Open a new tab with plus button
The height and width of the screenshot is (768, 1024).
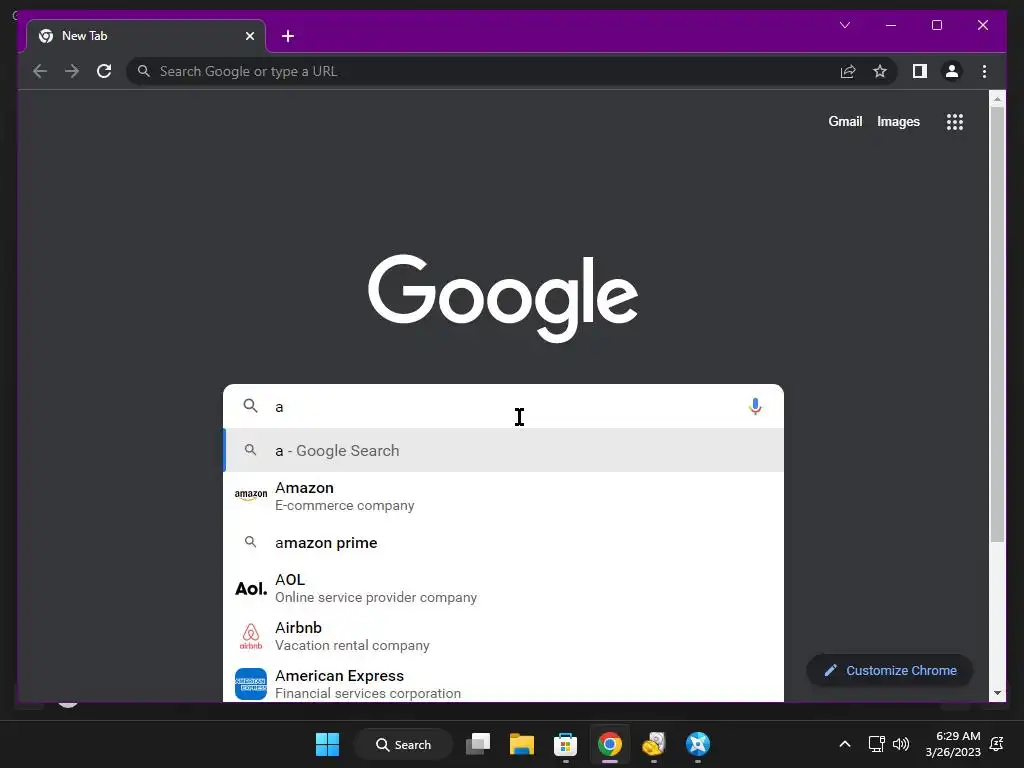(x=288, y=36)
